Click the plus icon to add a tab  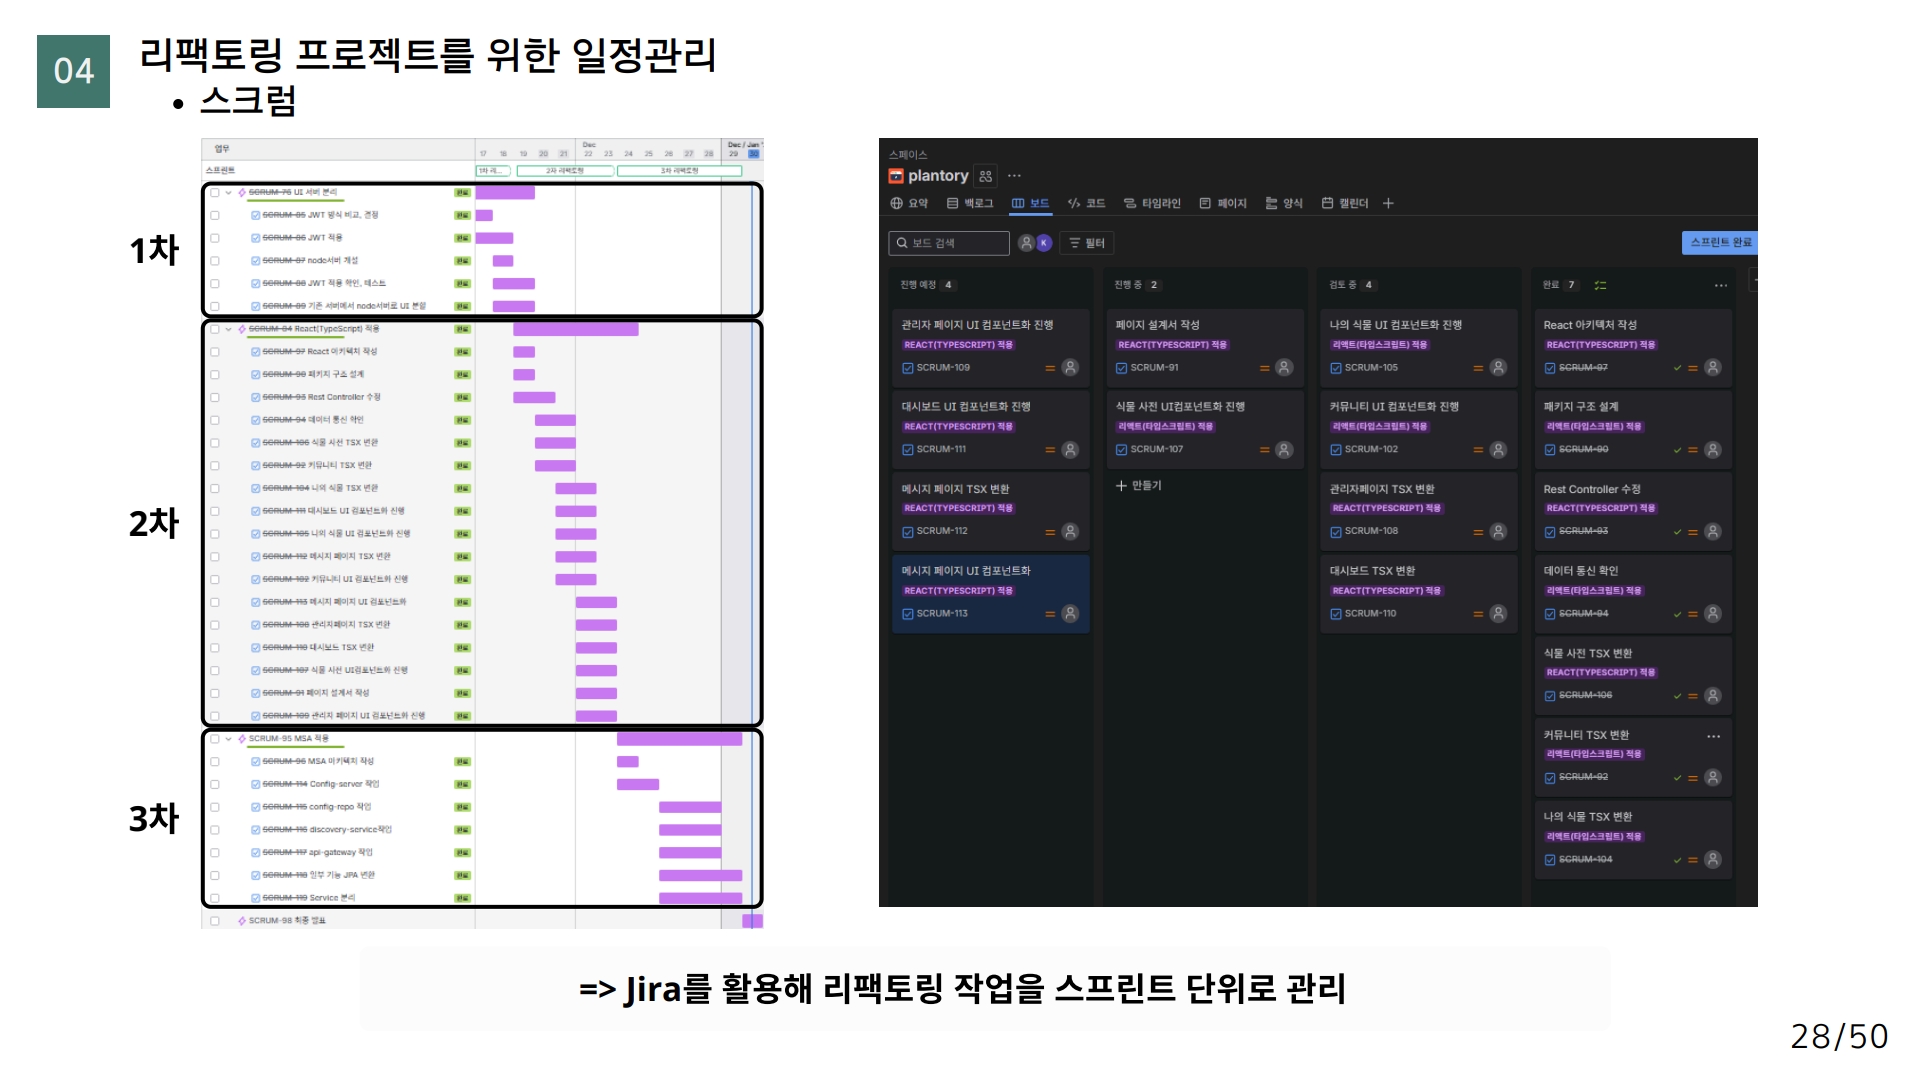[x=1388, y=203]
